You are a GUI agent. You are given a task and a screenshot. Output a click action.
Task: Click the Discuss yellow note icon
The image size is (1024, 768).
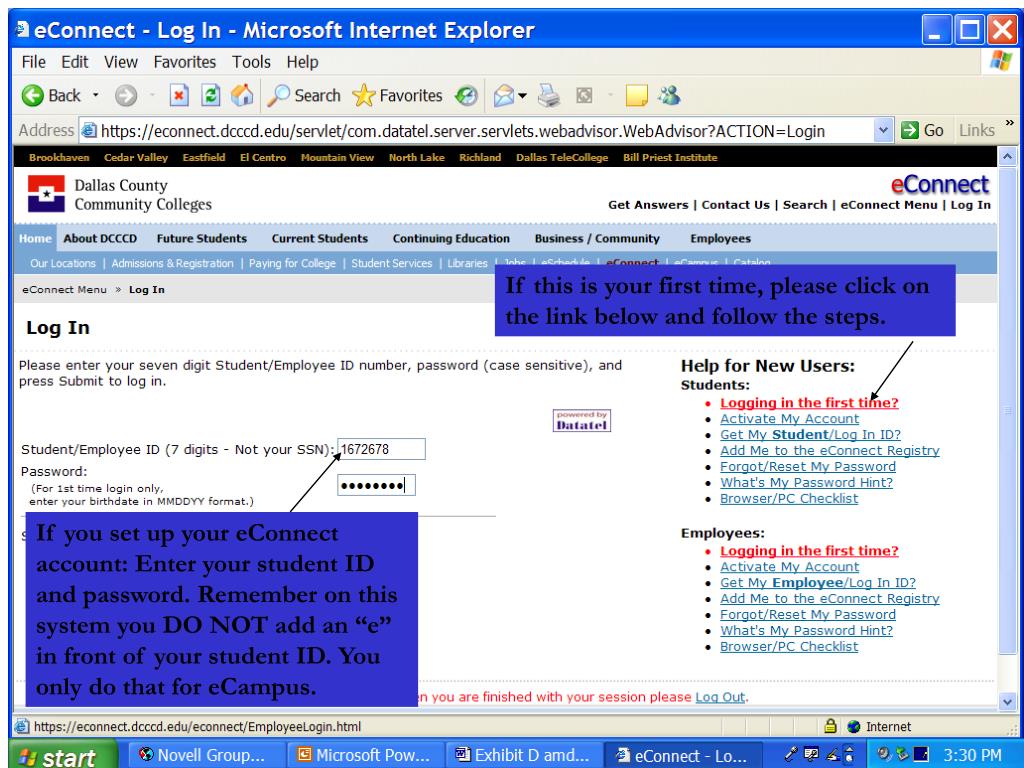[x=636, y=96]
